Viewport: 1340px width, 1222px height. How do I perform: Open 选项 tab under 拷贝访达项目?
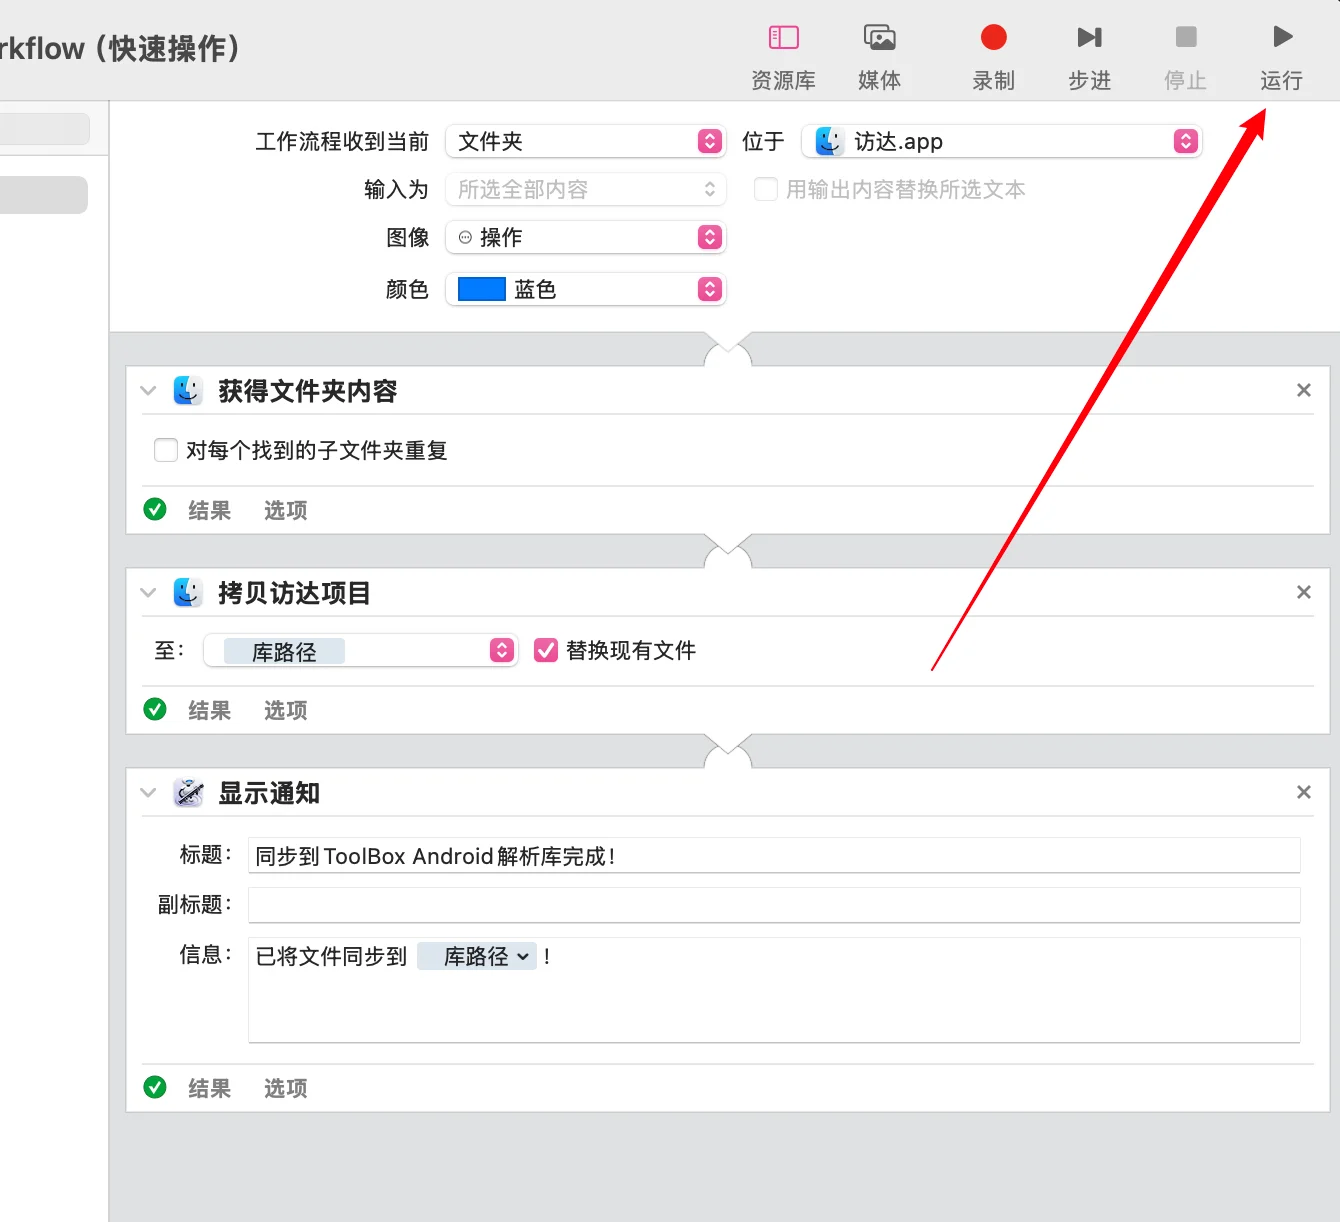pyautogui.click(x=285, y=711)
